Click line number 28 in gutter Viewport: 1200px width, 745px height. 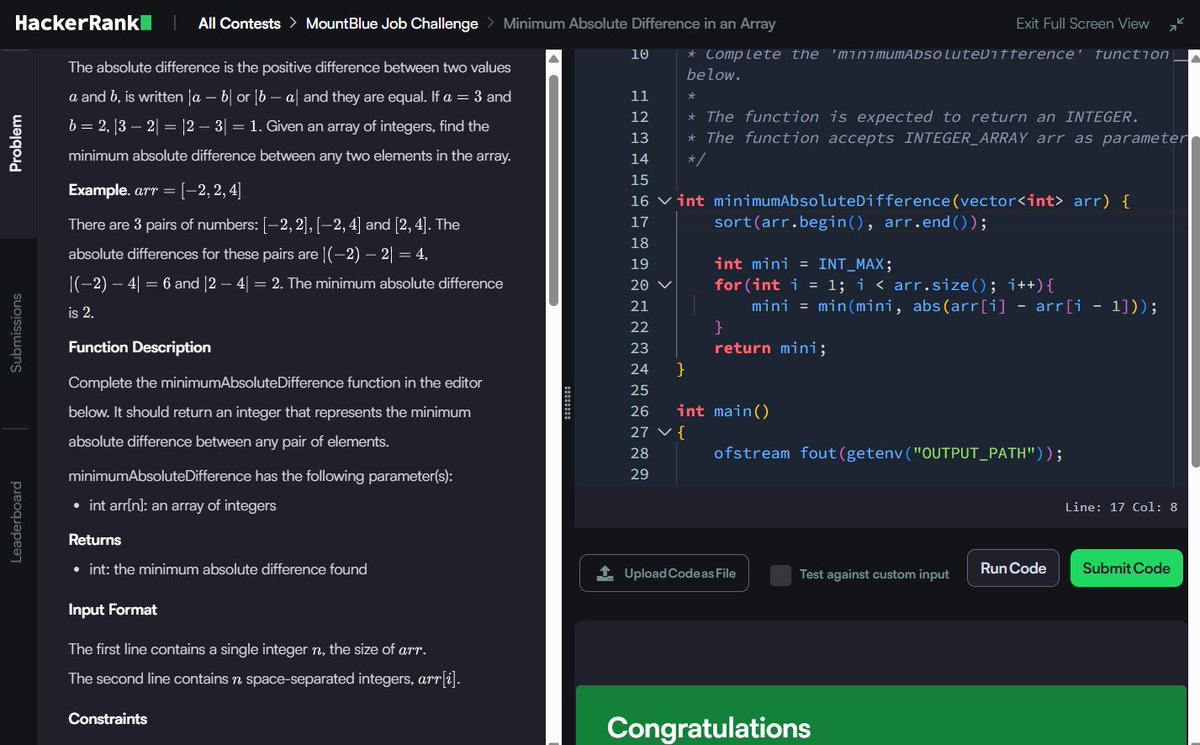point(640,453)
